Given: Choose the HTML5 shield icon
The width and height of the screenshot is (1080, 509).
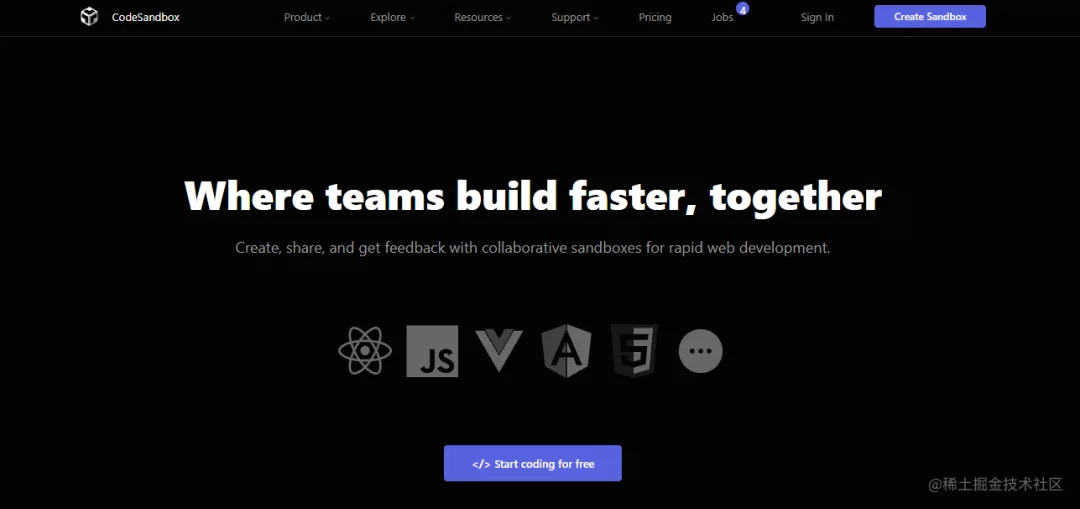Looking at the screenshot, I should (634, 351).
